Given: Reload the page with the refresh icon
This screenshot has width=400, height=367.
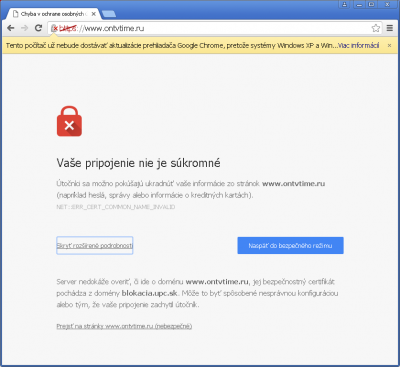Looking at the screenshot, I should click(38, 28).
